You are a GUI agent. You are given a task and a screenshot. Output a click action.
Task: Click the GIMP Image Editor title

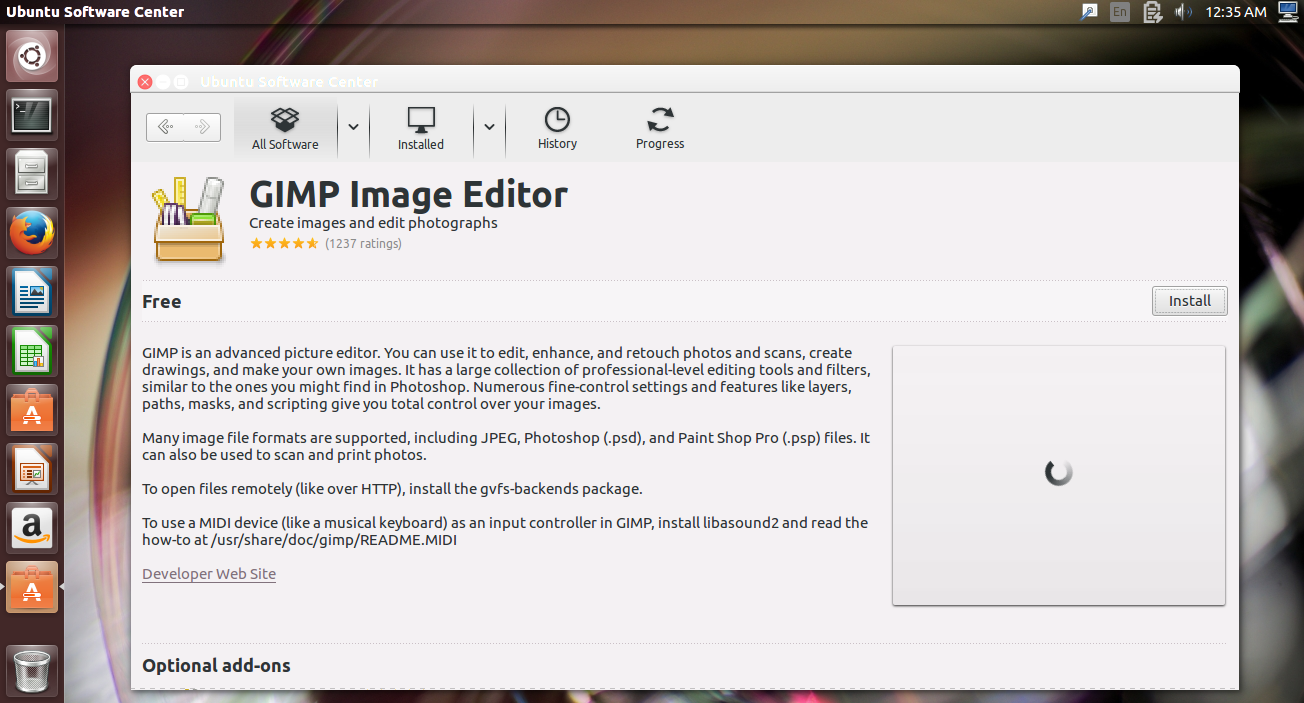click(x=408, y=194)
